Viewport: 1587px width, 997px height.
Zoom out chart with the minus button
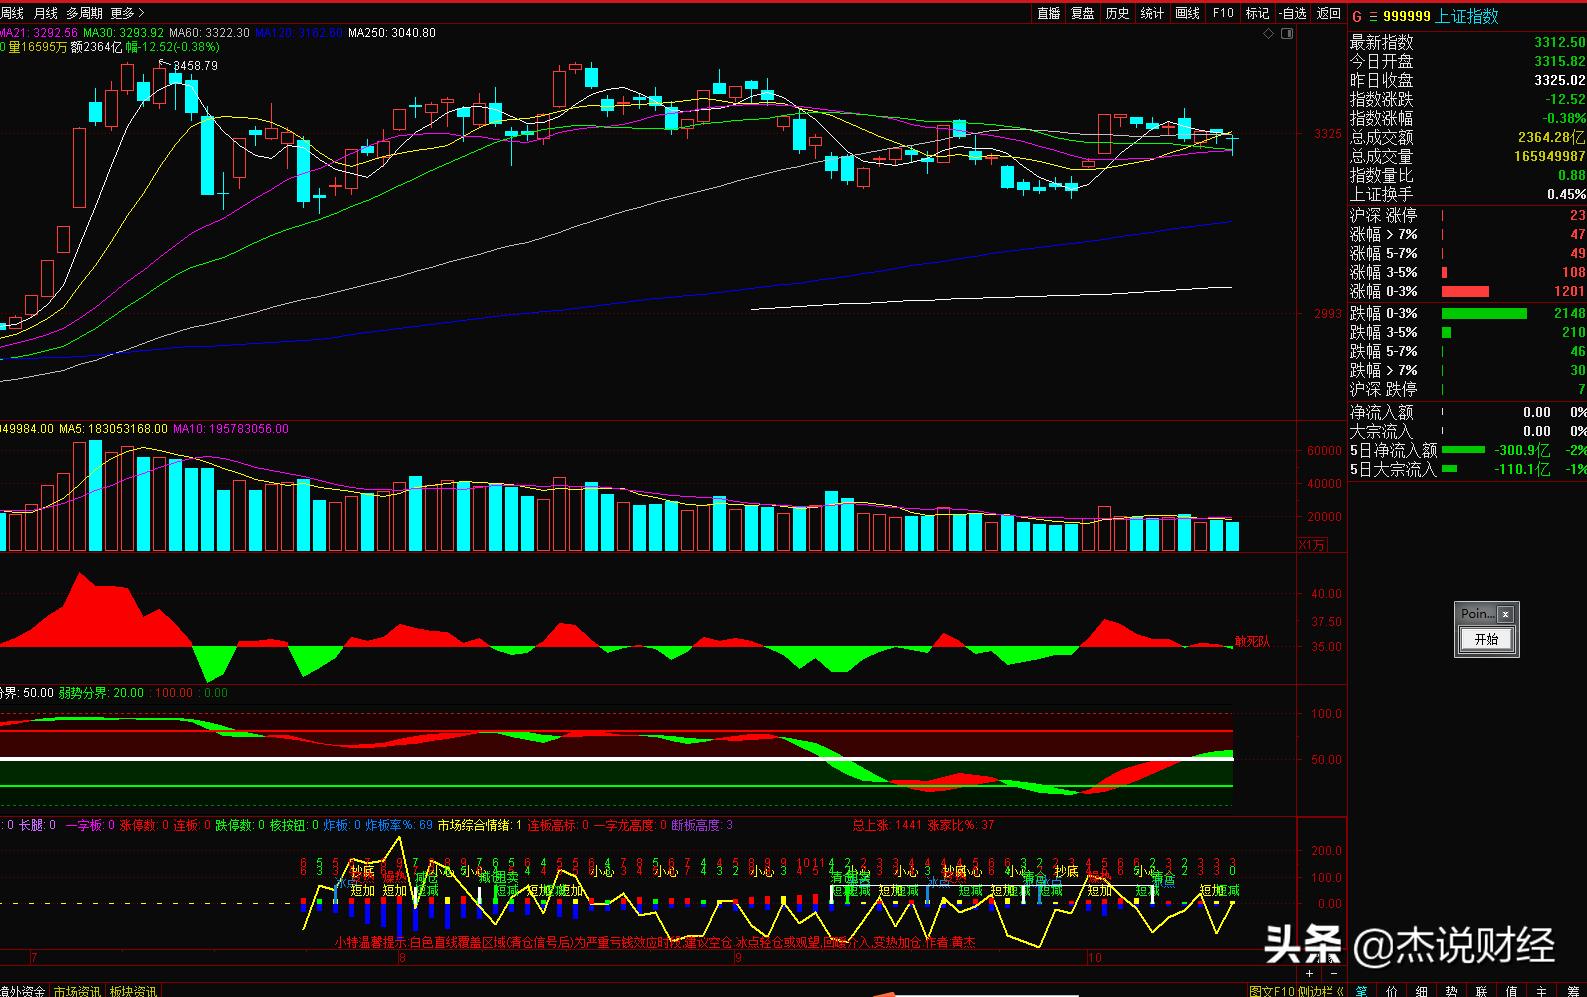point(1332,973)
